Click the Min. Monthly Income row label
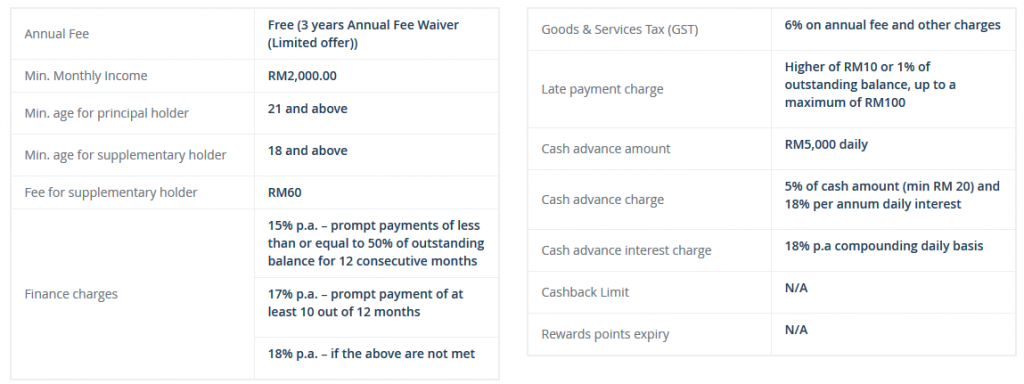 pyautogui.click(x=86, y=76)
